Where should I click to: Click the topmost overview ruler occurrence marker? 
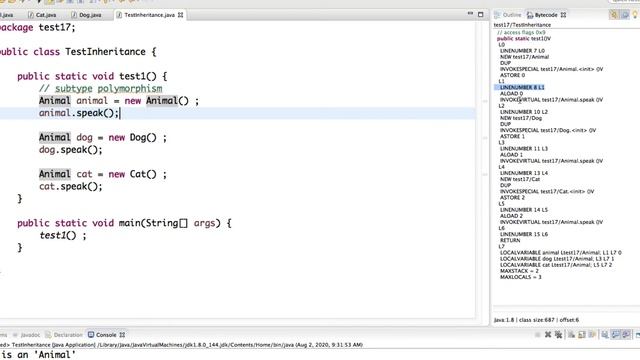point(485,101)
